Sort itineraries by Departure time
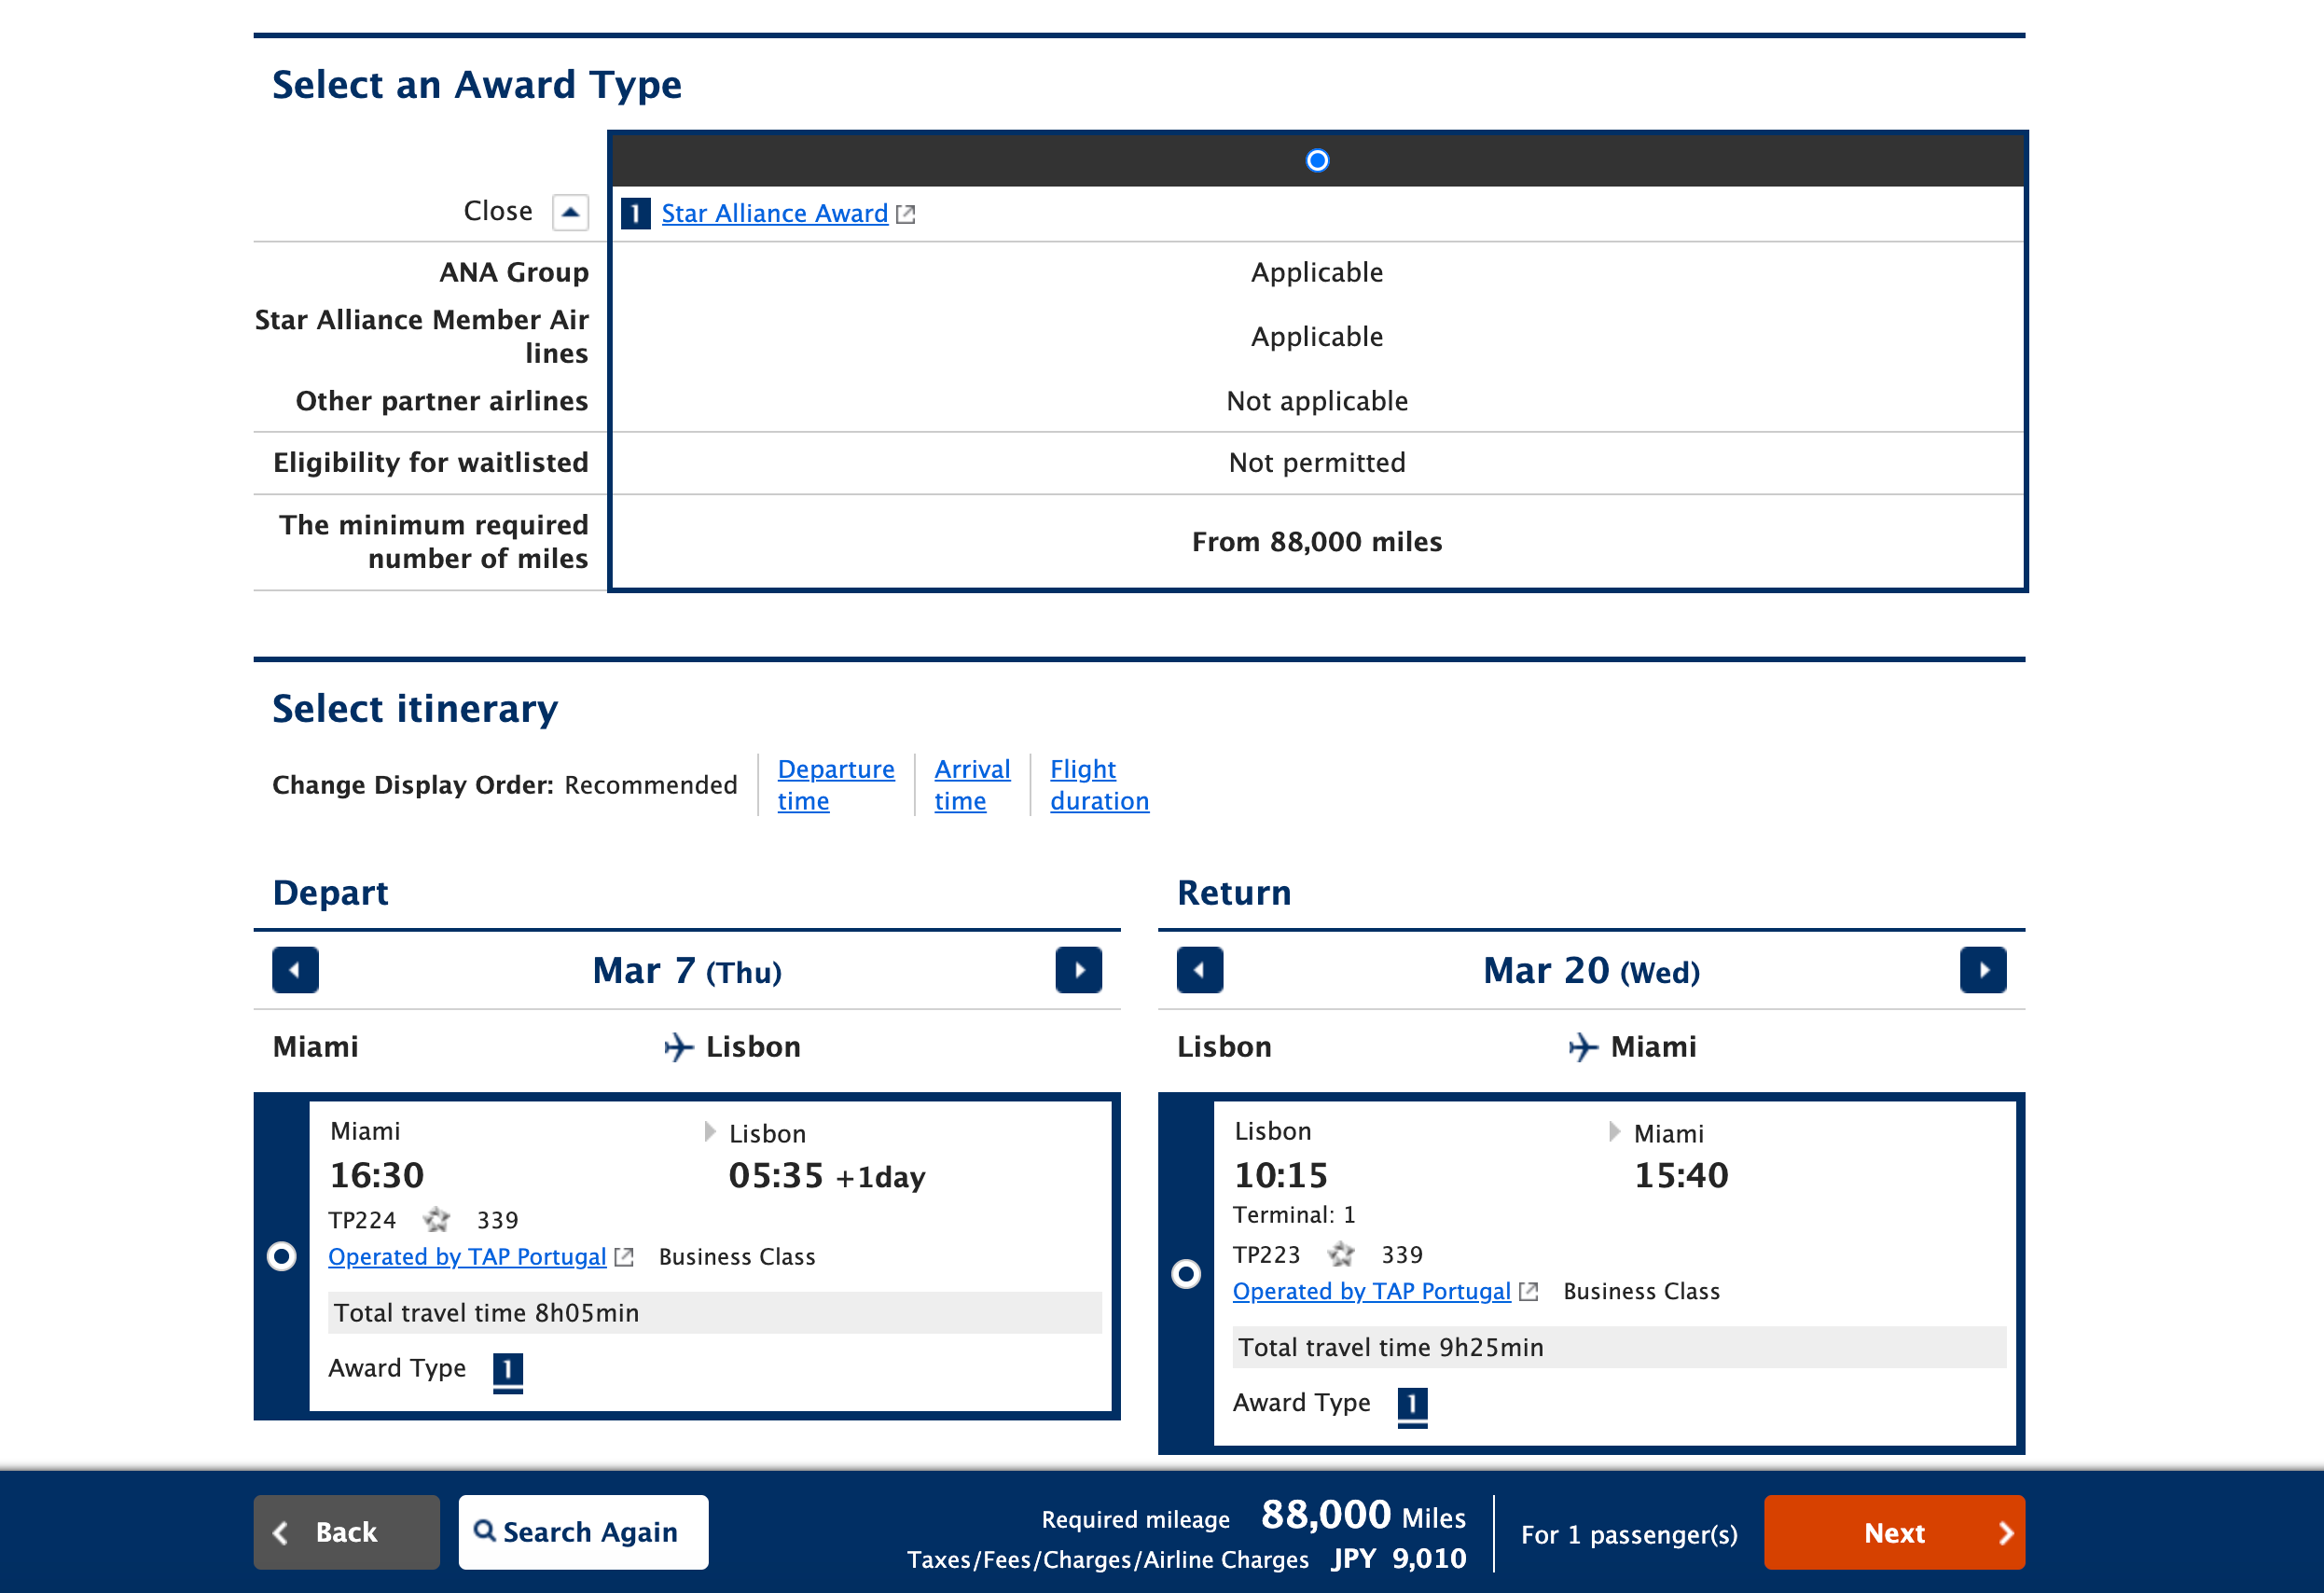The height and width of the screenshot is (1593, 2324). click(x=836, y=784)
